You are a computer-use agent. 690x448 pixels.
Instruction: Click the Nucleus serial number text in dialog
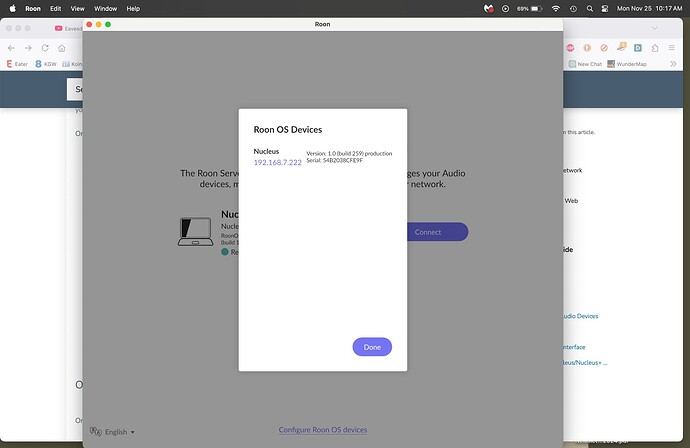[334, 160]
